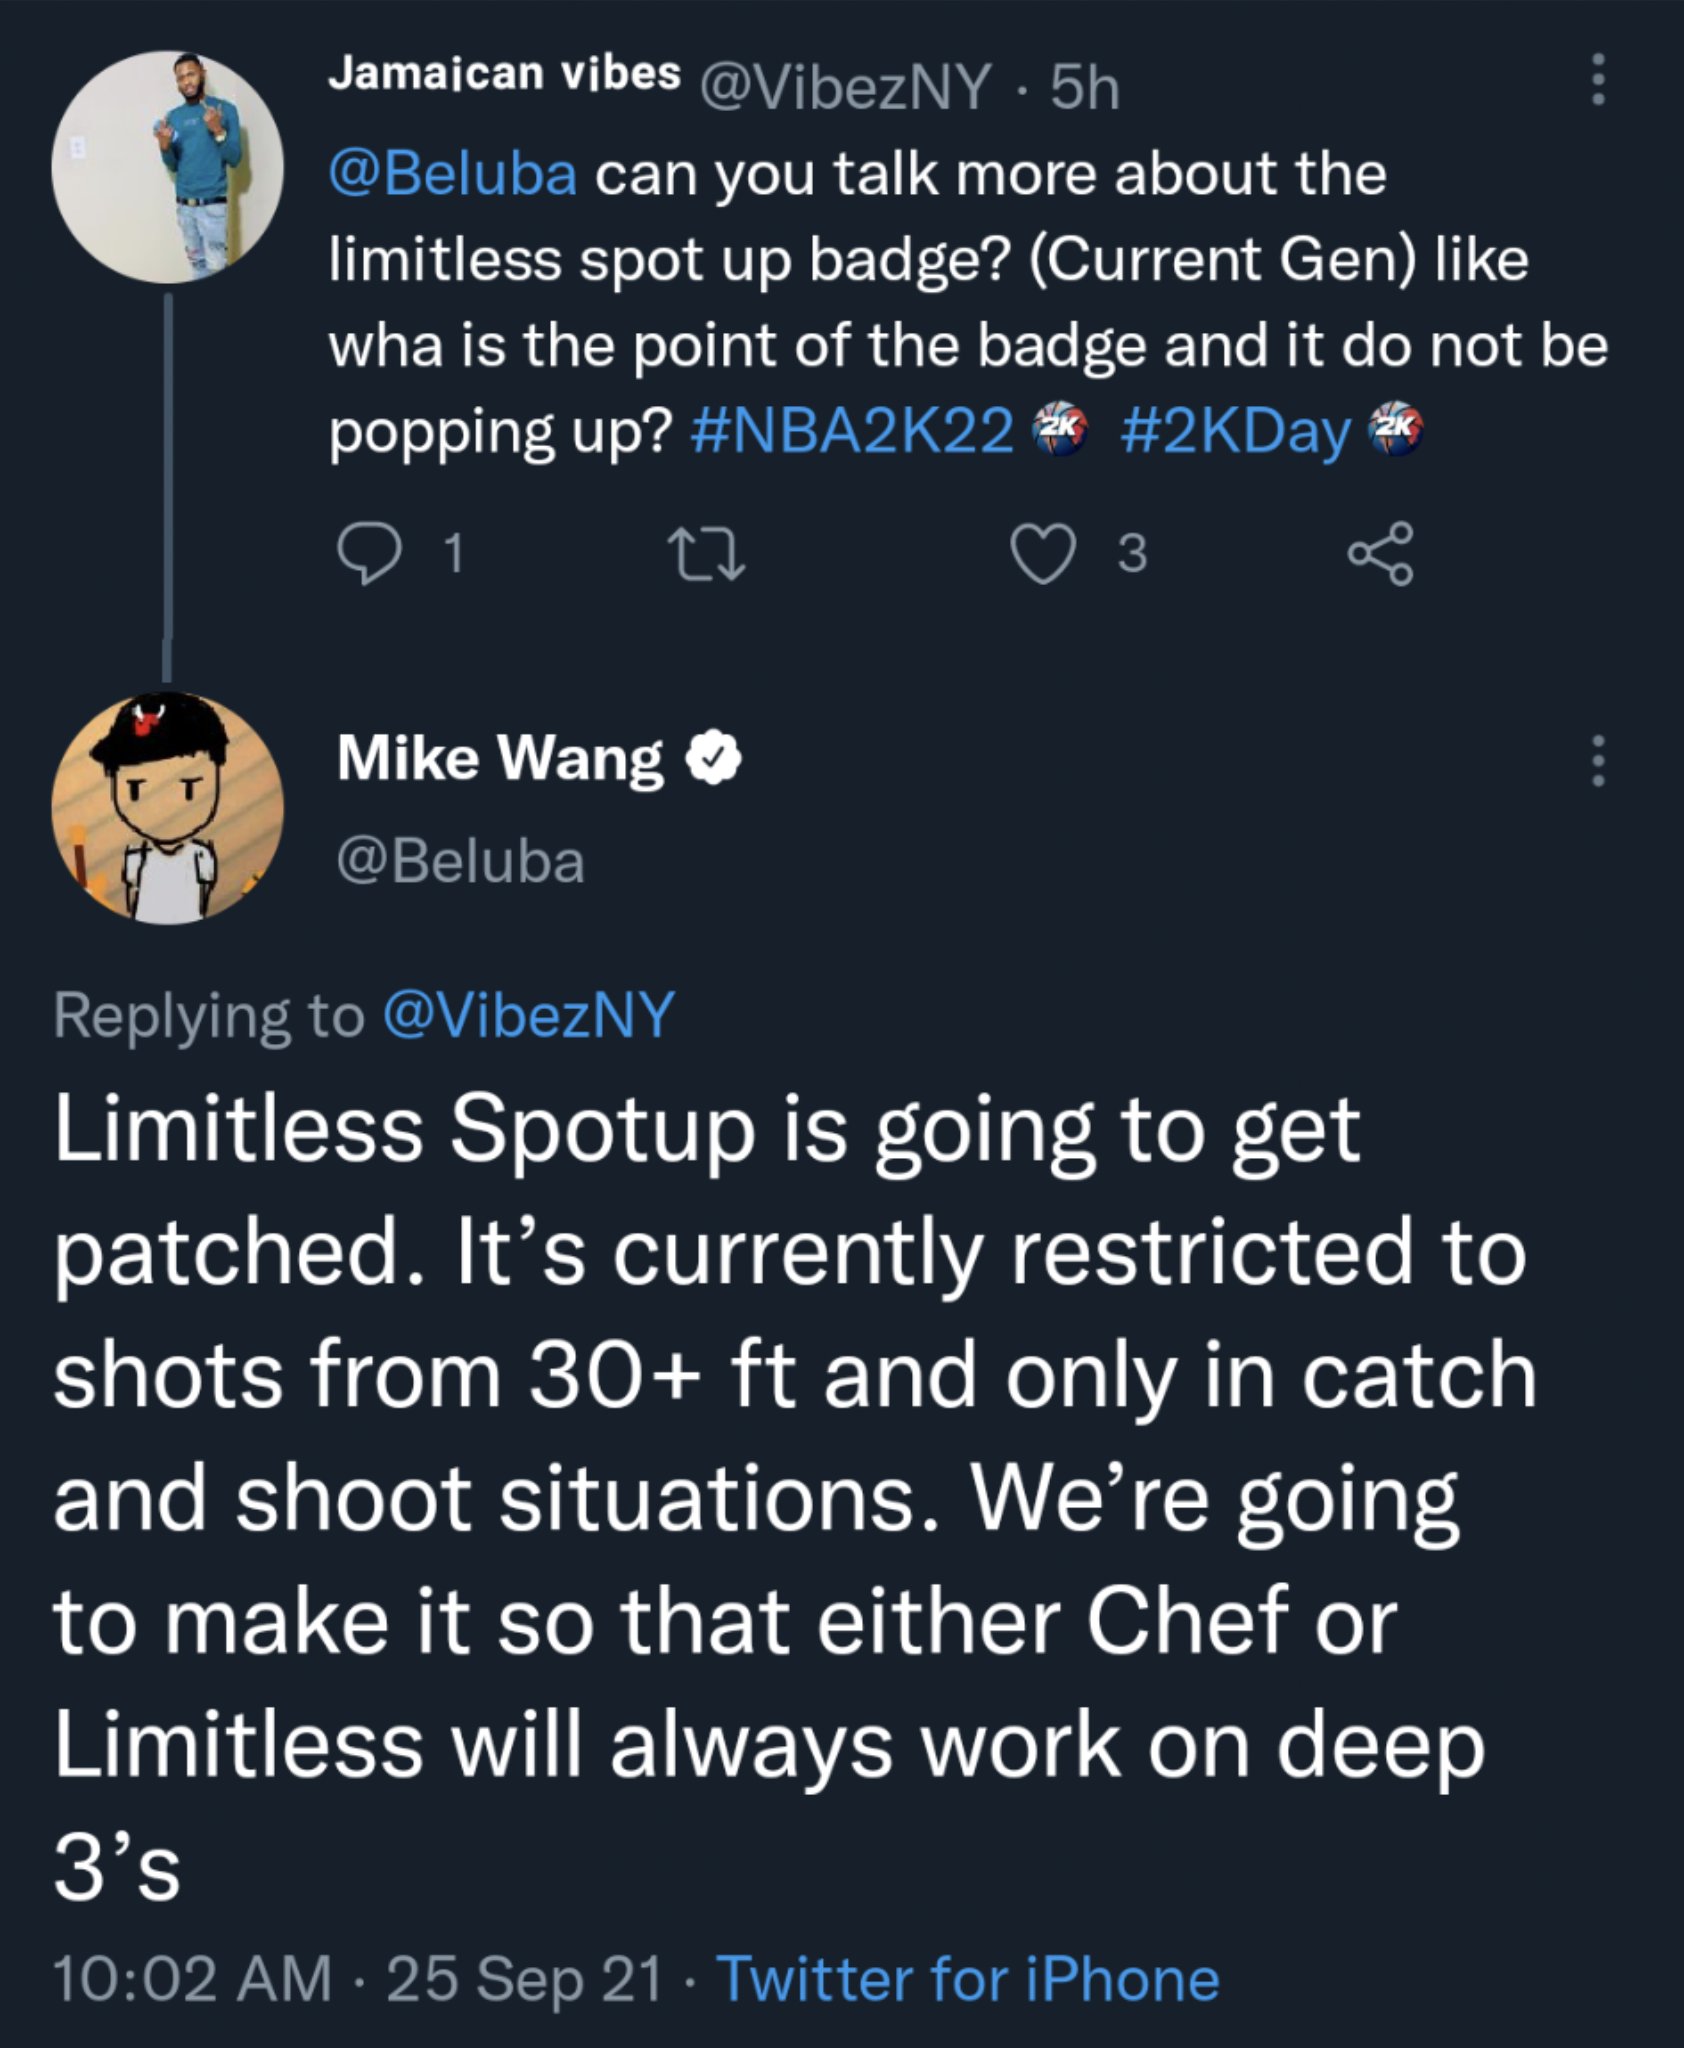Open more options on VibezNY tweet
The image size is (1684, 2048).
(1598, 79)
